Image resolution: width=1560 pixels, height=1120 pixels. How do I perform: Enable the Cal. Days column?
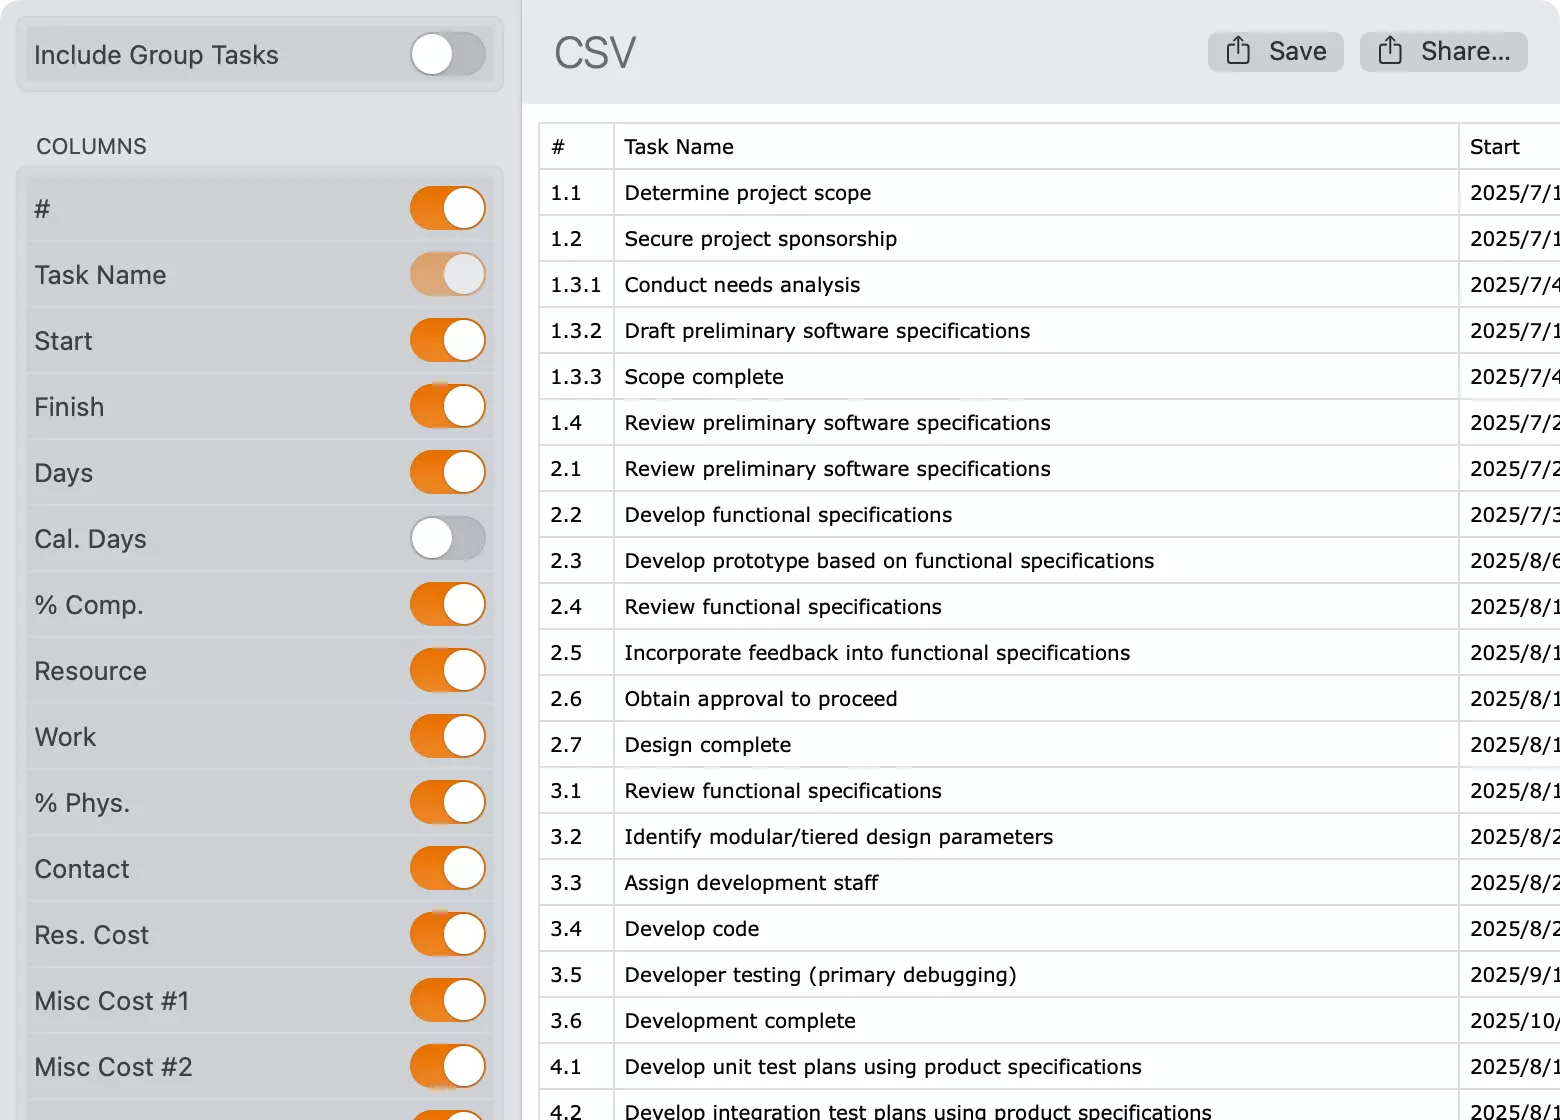coord(447,538)
